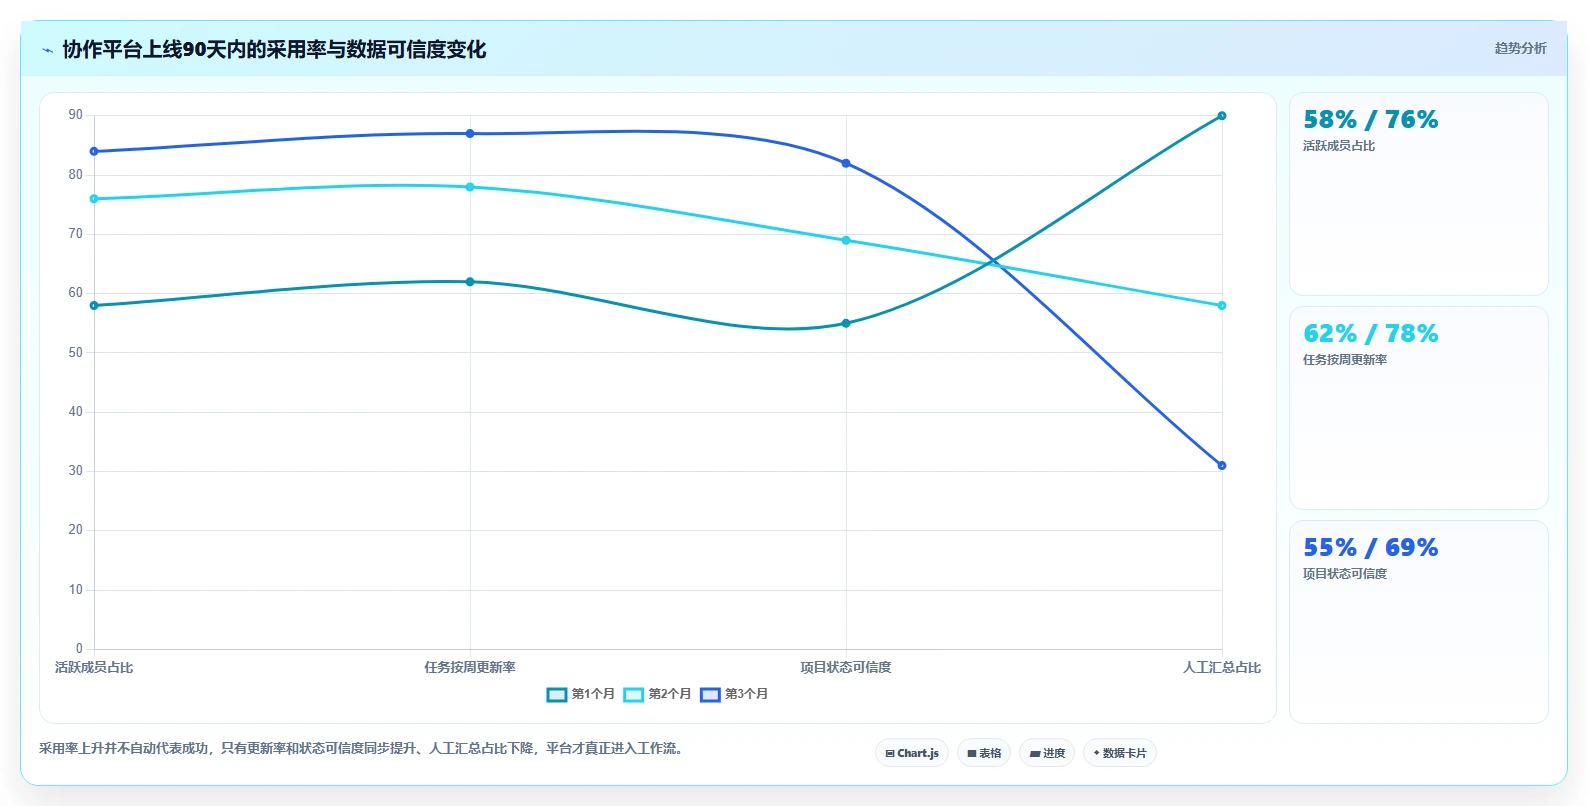Click the 项目状态可信度 caption in the third card
Screen dimensions: 1588x806
(x=1345, y=574)
